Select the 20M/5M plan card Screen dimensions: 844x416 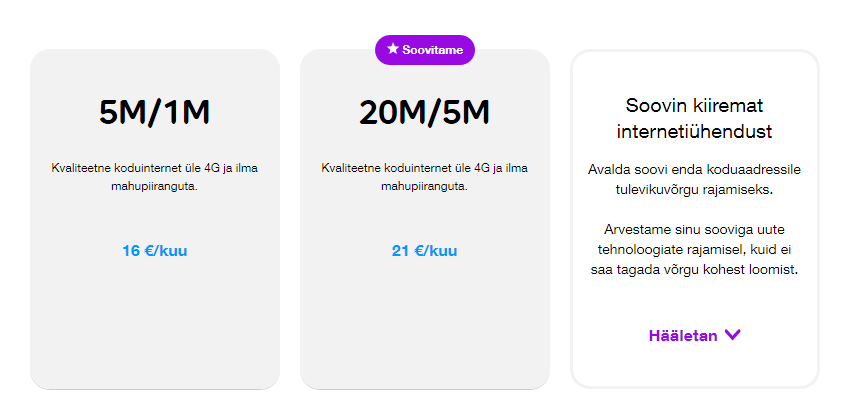425,219
